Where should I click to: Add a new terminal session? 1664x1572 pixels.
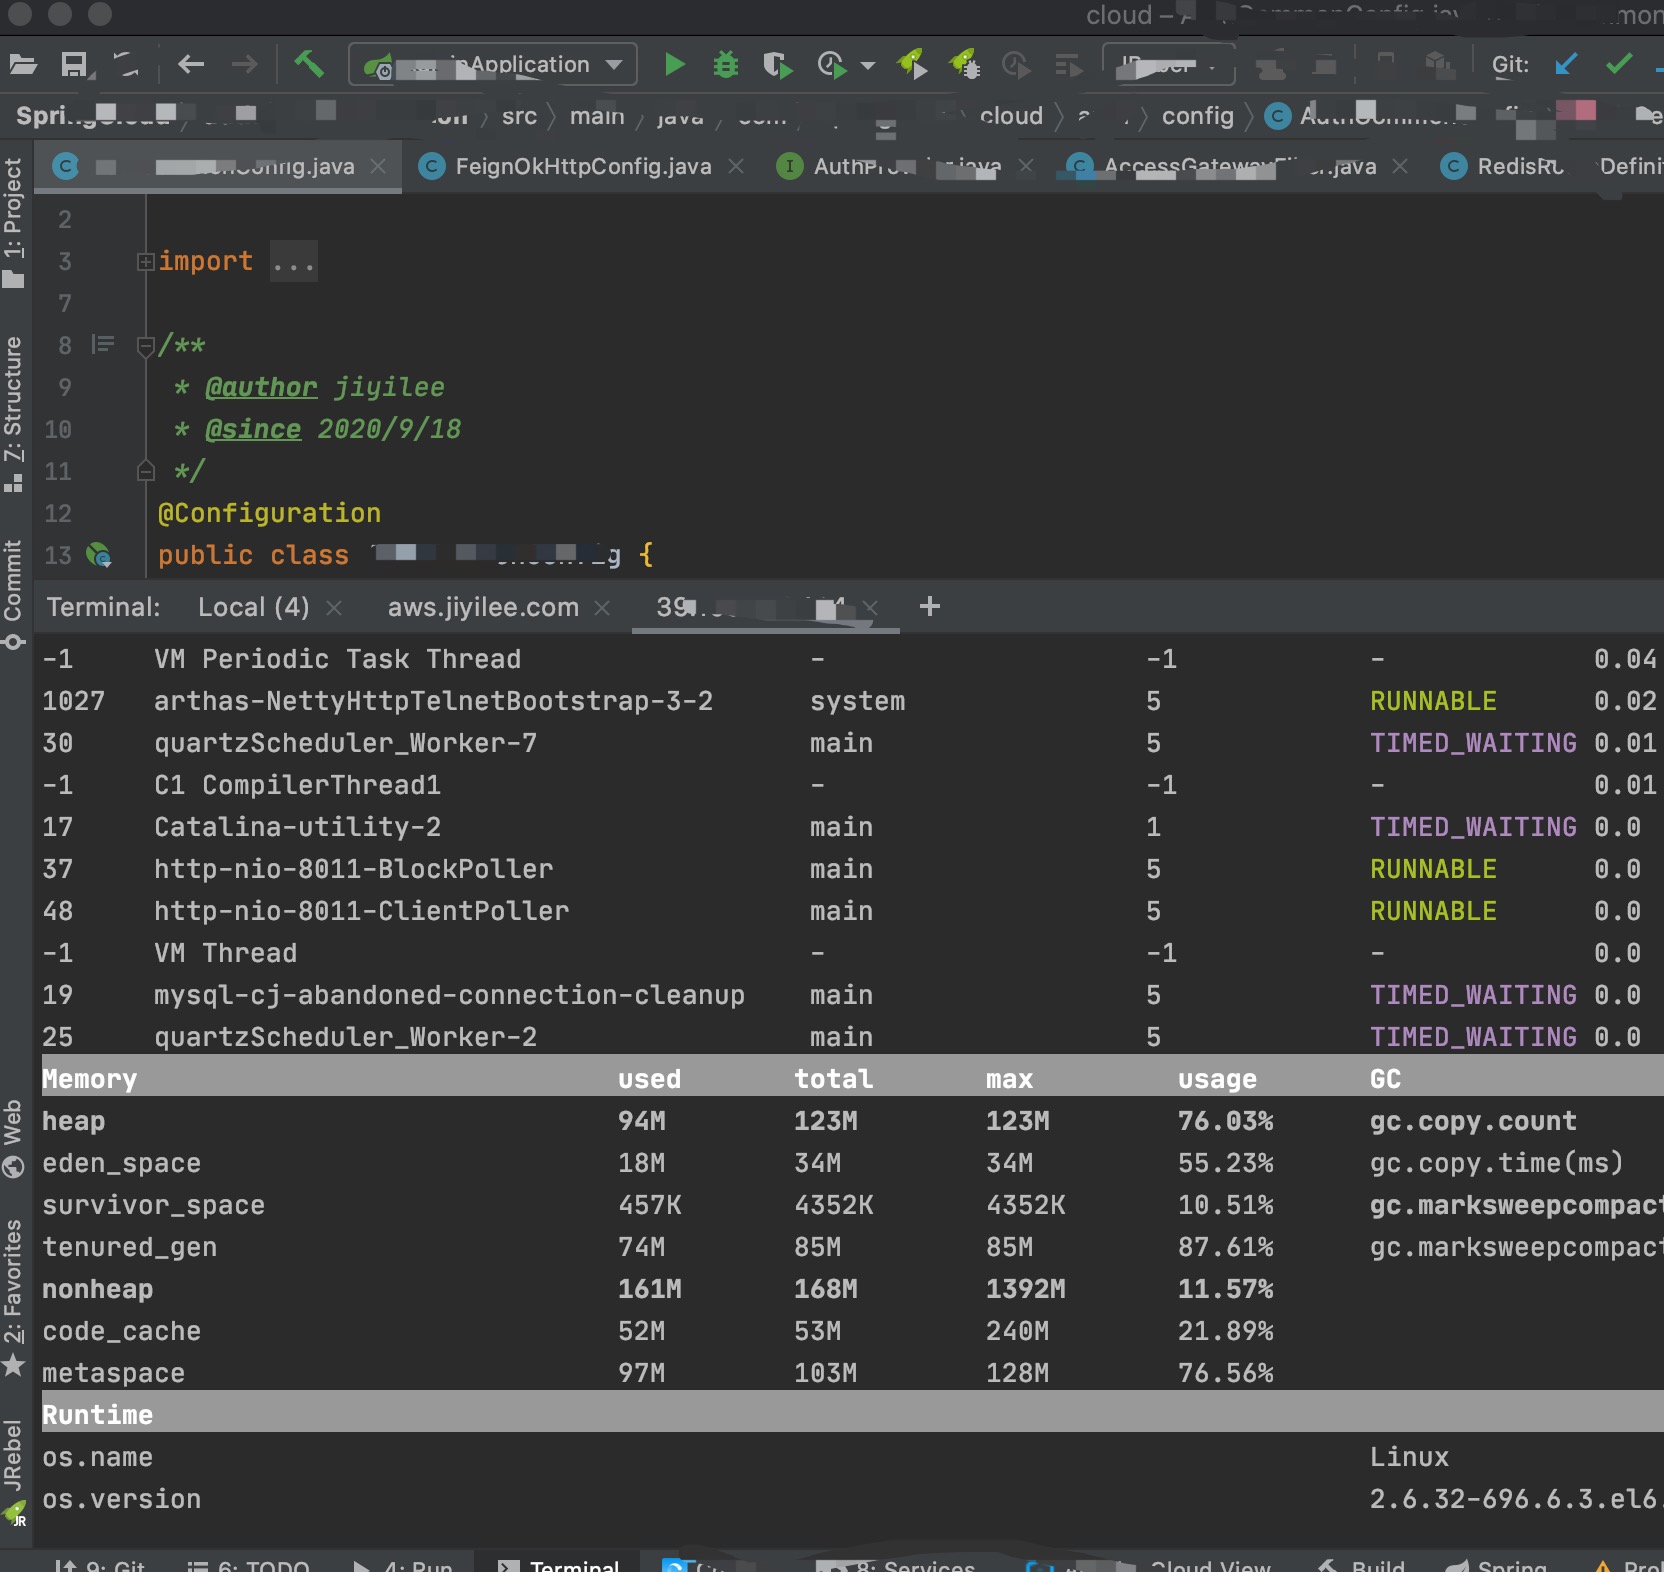[x=929, y=607]
